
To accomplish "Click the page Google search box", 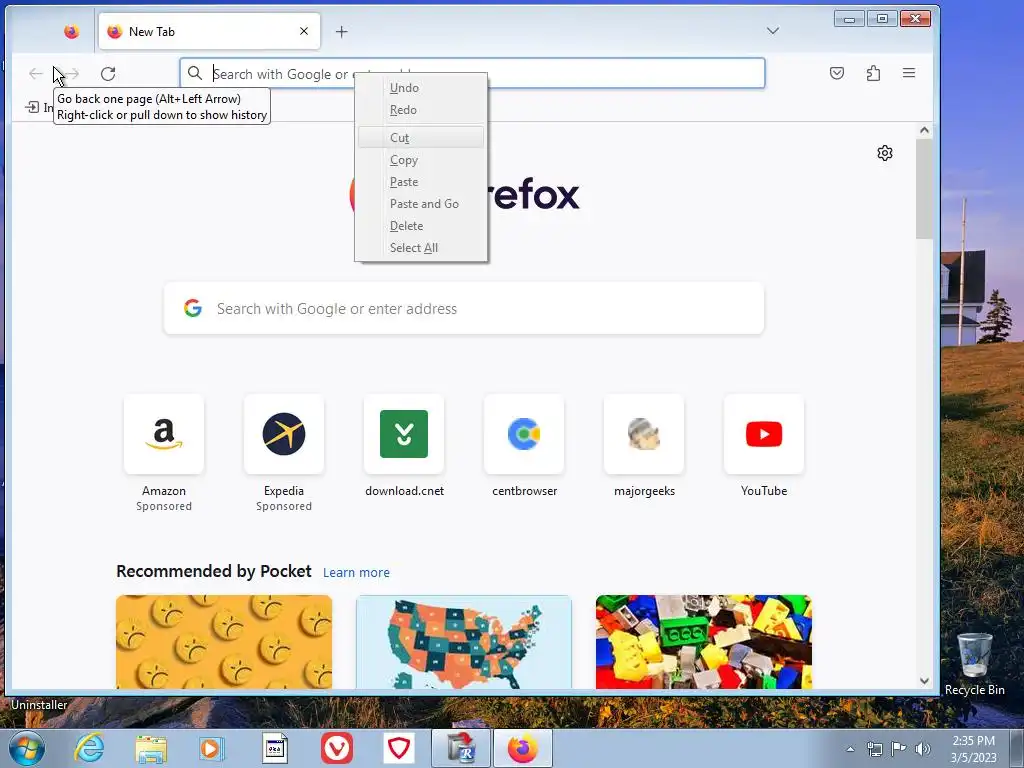I will point(464,308).
